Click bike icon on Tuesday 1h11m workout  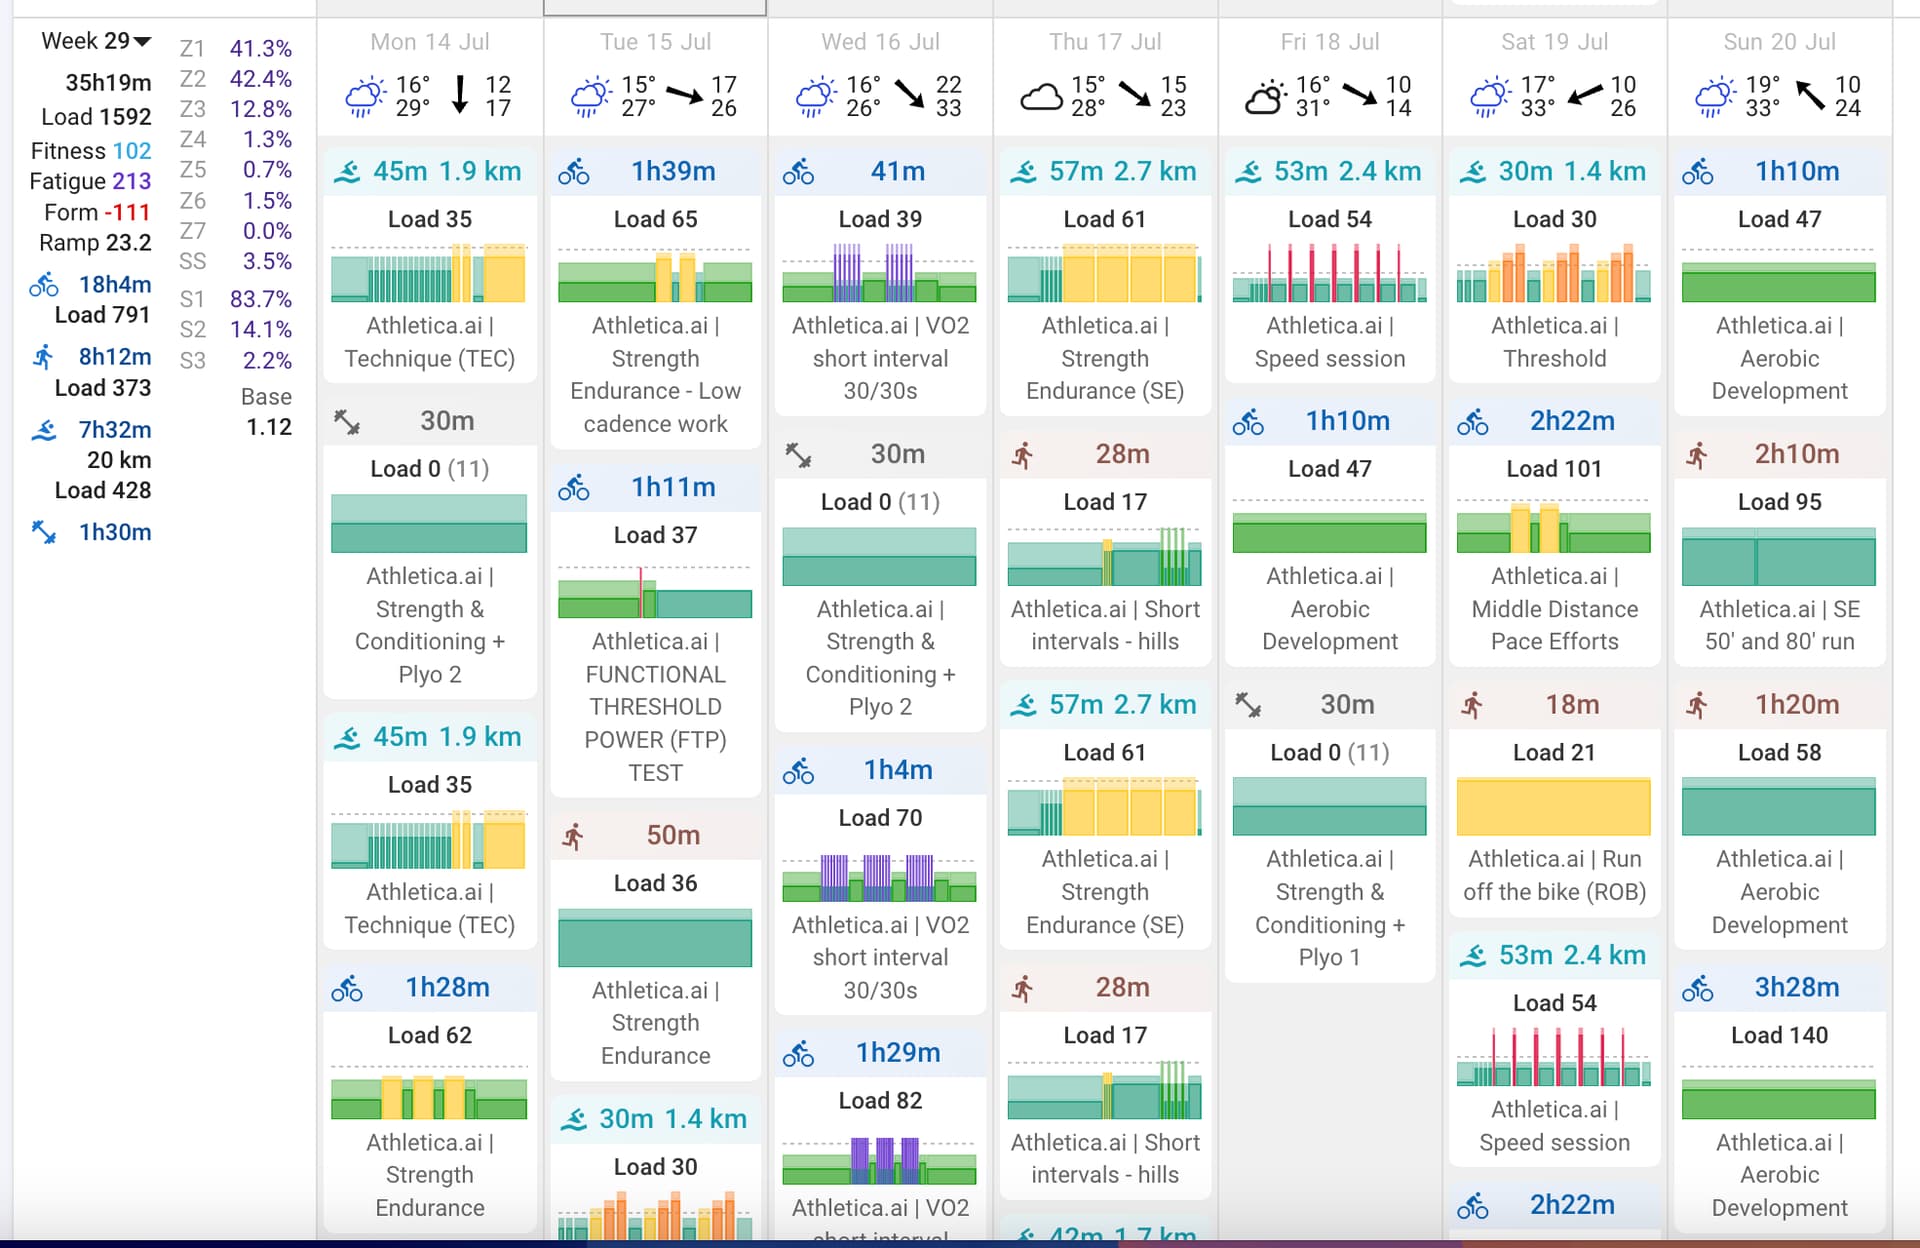click(574, 488)
